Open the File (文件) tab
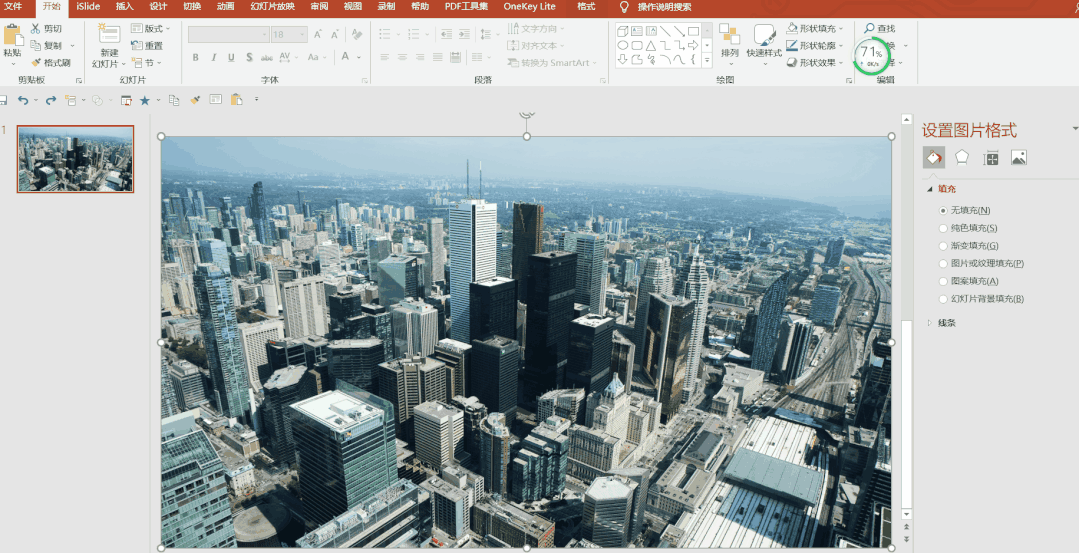The width and height of the screenshot is (1079, 553). (13, 6)
